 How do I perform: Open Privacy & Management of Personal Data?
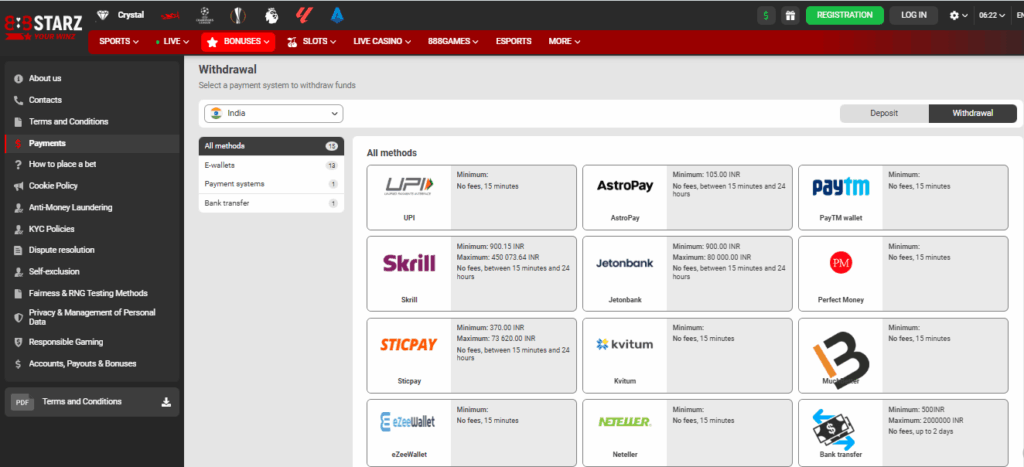[x=92, y=317]
